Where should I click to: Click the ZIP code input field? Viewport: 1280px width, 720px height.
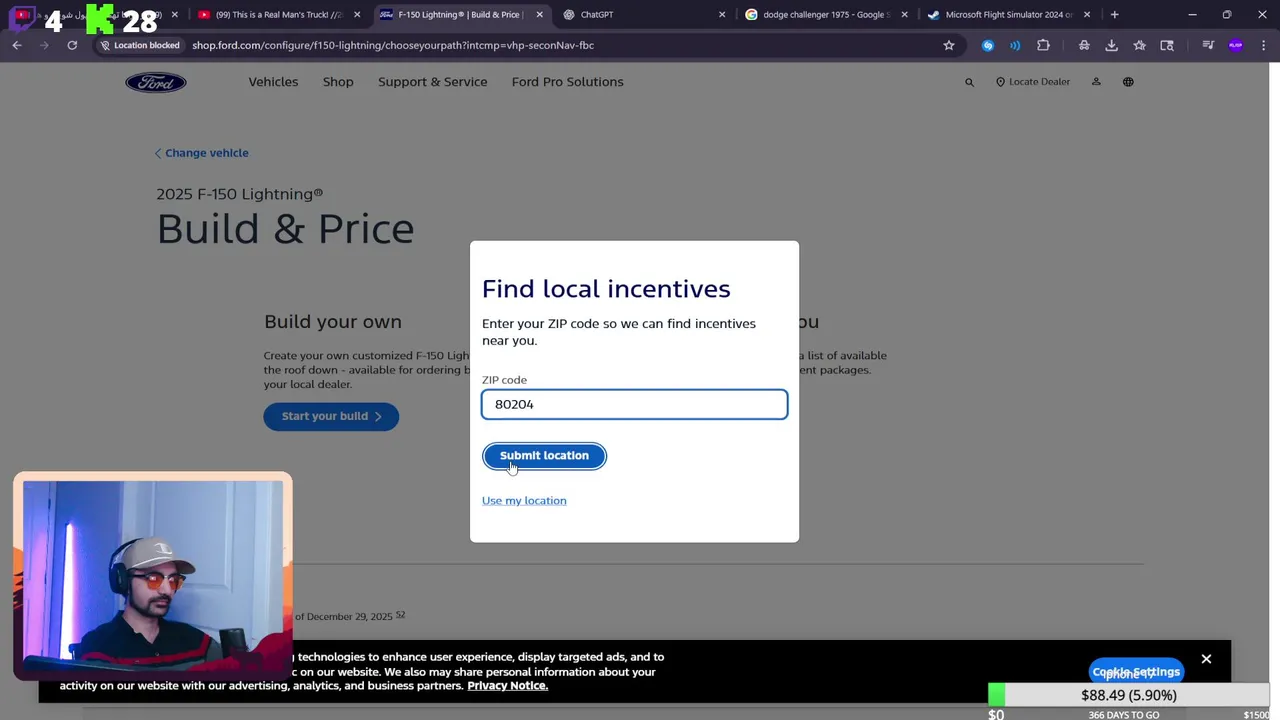pyautogui.click(x=634, y=404)
